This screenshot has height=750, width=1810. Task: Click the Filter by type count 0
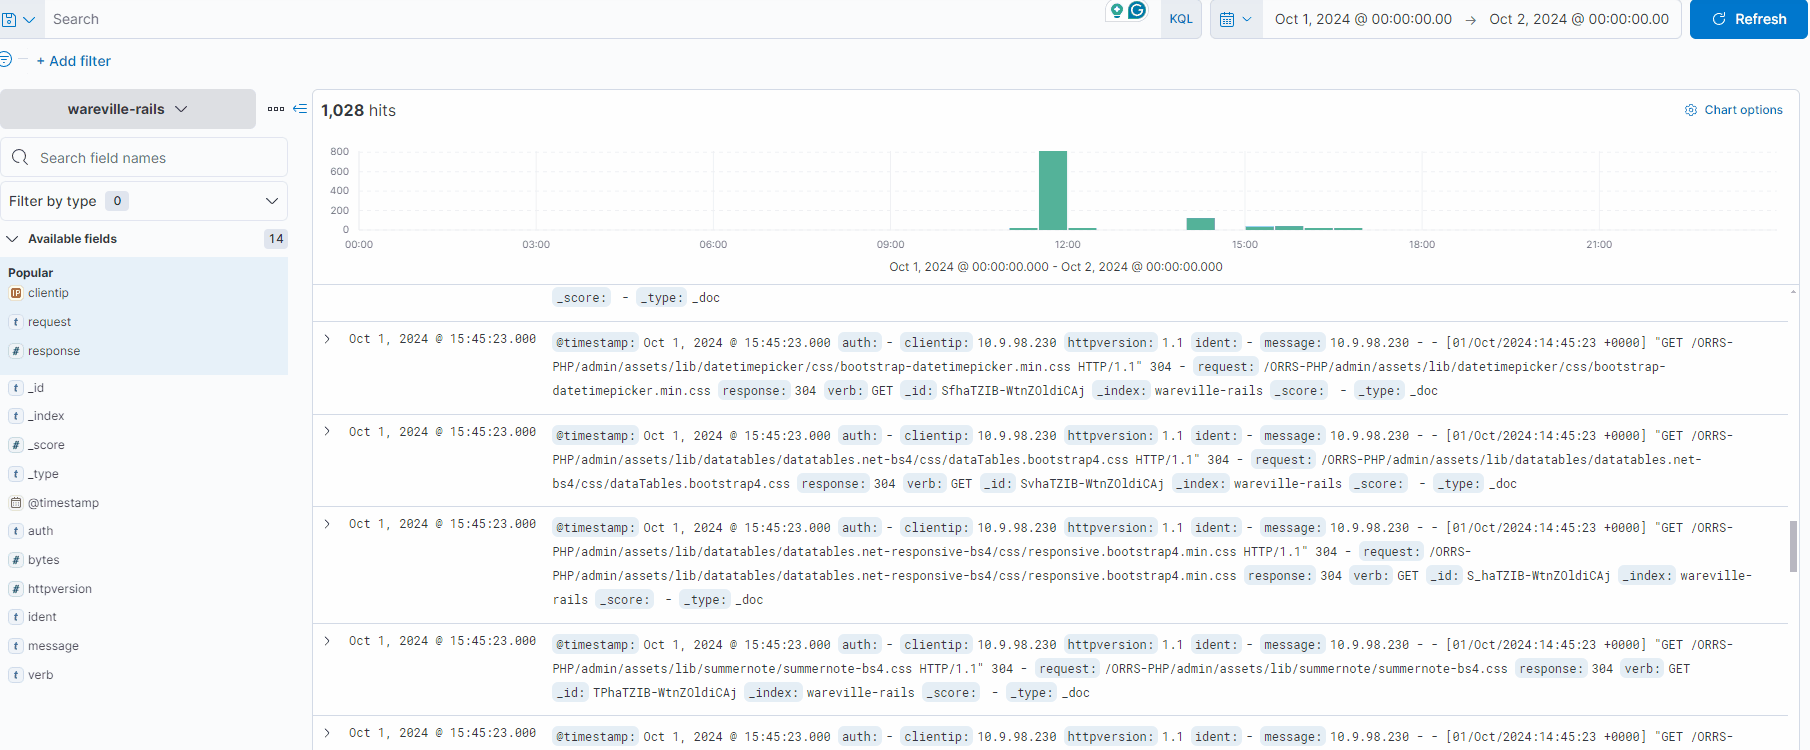pyautogui.click(x=117, y=201)
